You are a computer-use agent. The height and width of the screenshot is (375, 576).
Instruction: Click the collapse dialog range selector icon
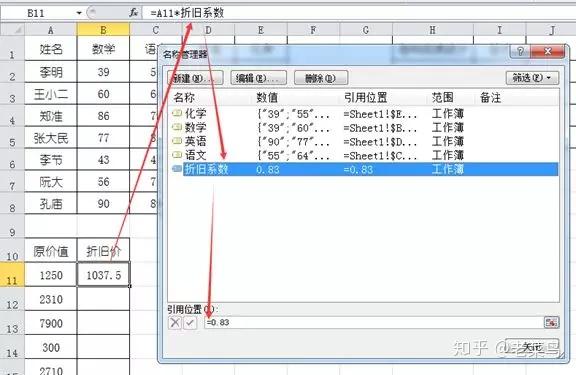(551, 322)
